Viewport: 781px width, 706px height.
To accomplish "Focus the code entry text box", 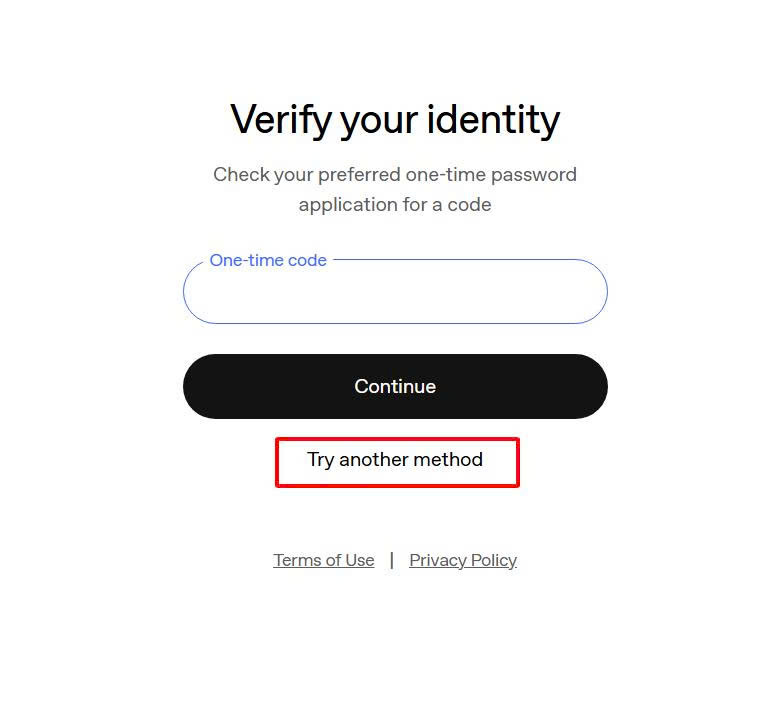I will point(395,294).
